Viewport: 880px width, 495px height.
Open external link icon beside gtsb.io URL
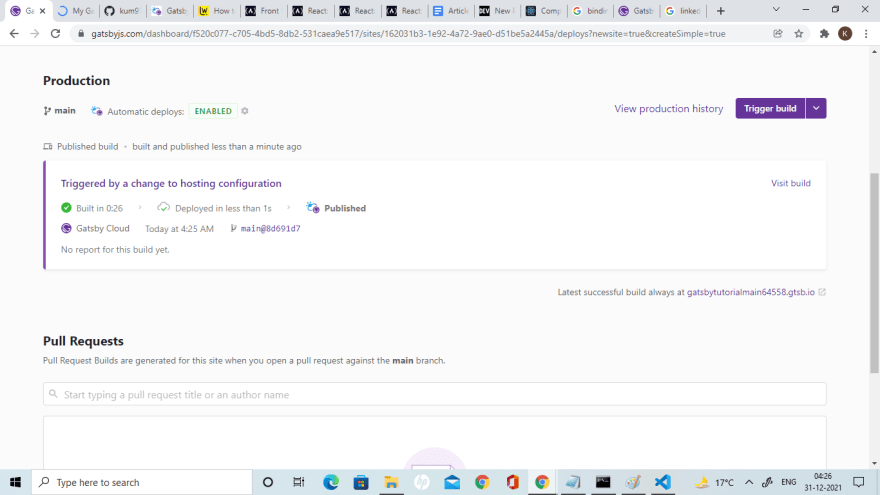click(822, 292)
